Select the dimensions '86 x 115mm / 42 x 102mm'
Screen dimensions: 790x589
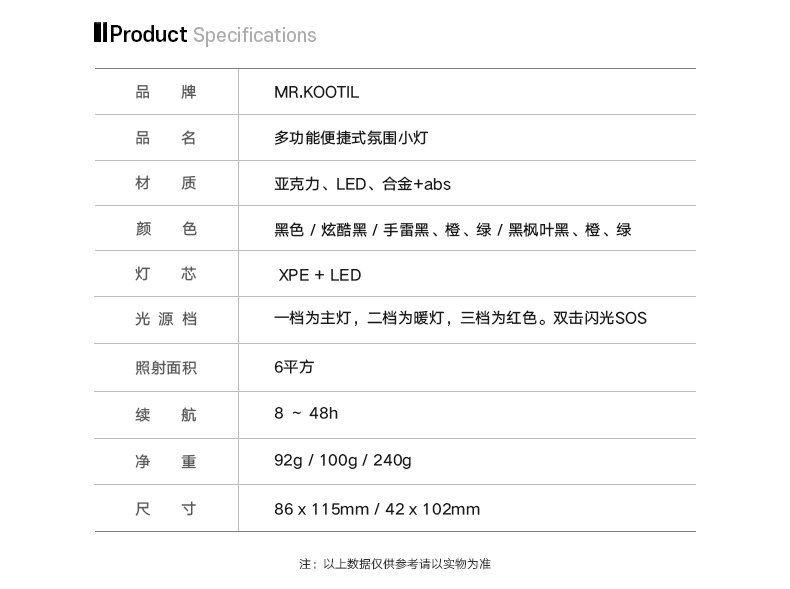pyautogui.click(x=377, y=509)
